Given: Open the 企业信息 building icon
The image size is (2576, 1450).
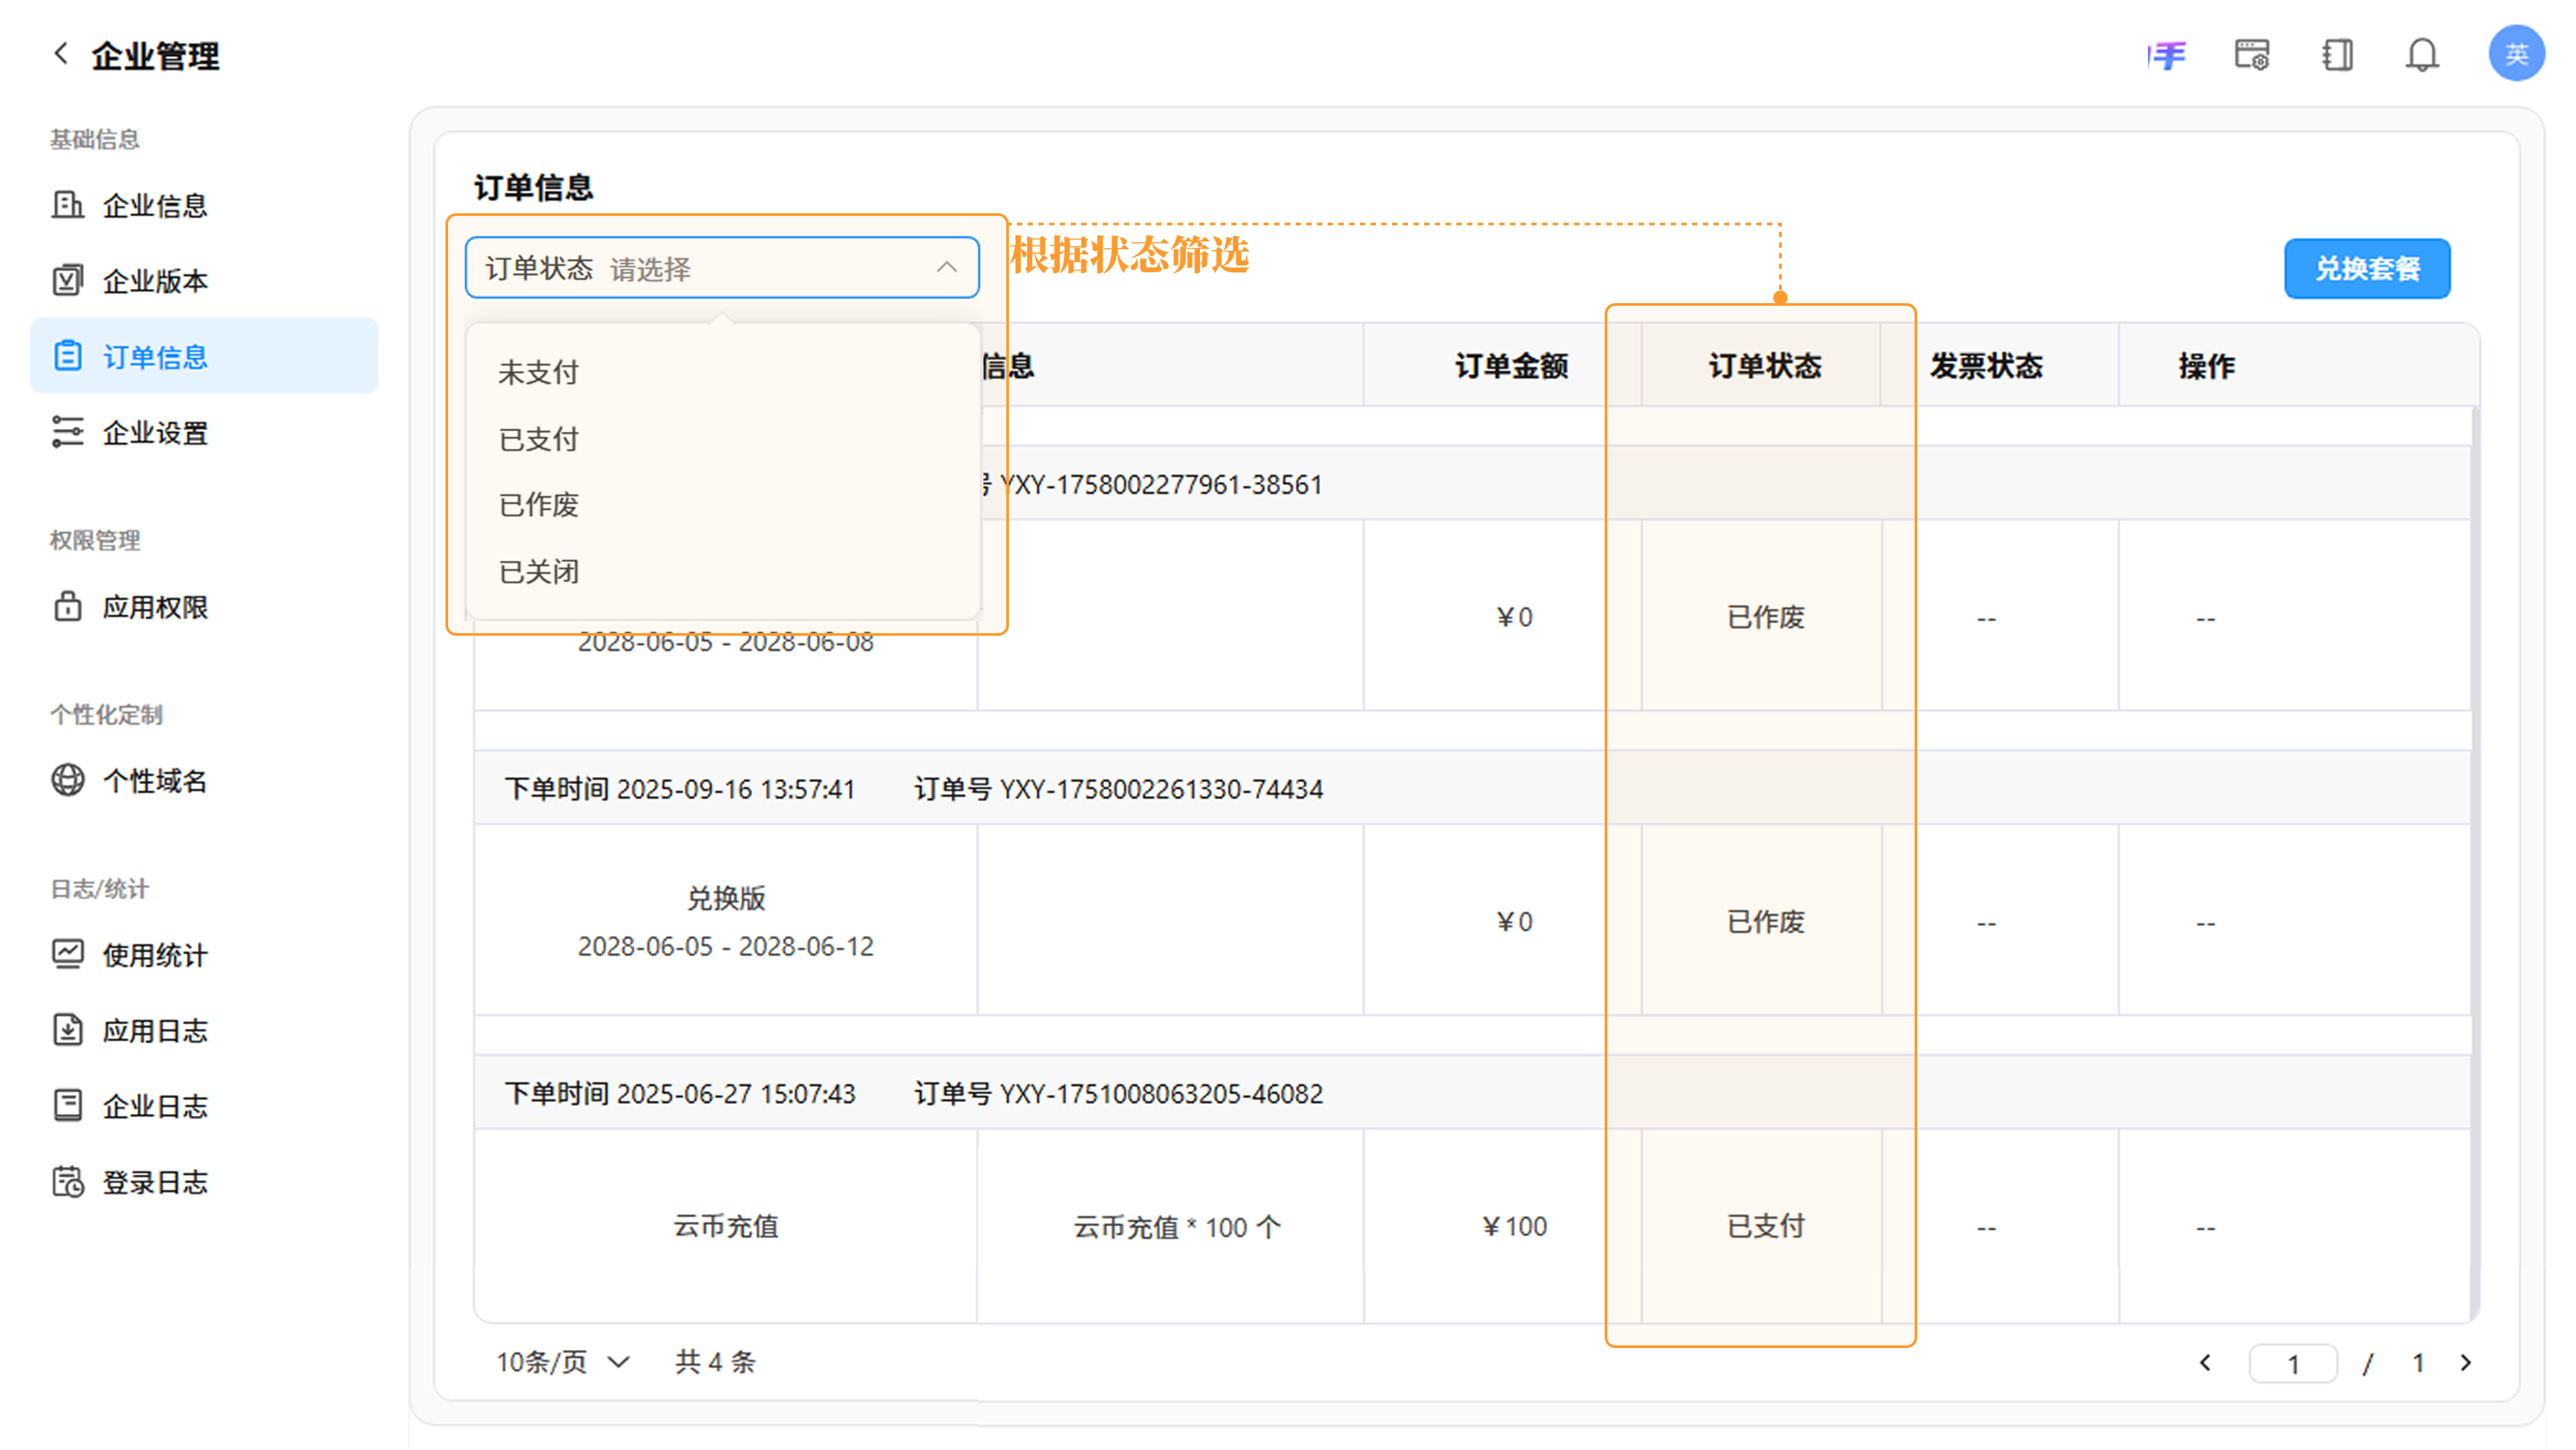Looking at the screenshot, I should pyautogui.click(x=67, y=205).
